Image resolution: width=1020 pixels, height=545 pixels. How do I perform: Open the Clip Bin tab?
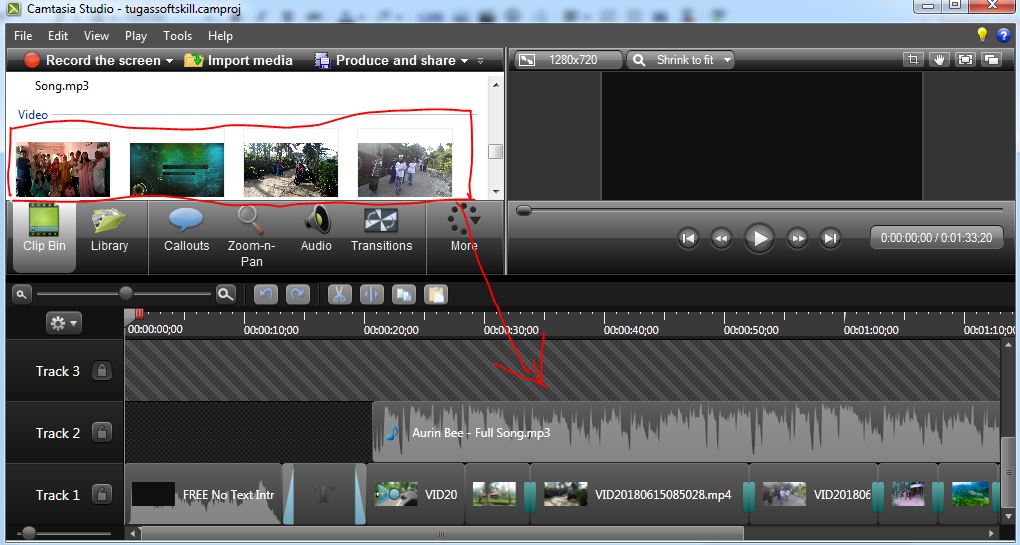pyautogui.click(x=44, y=237)
